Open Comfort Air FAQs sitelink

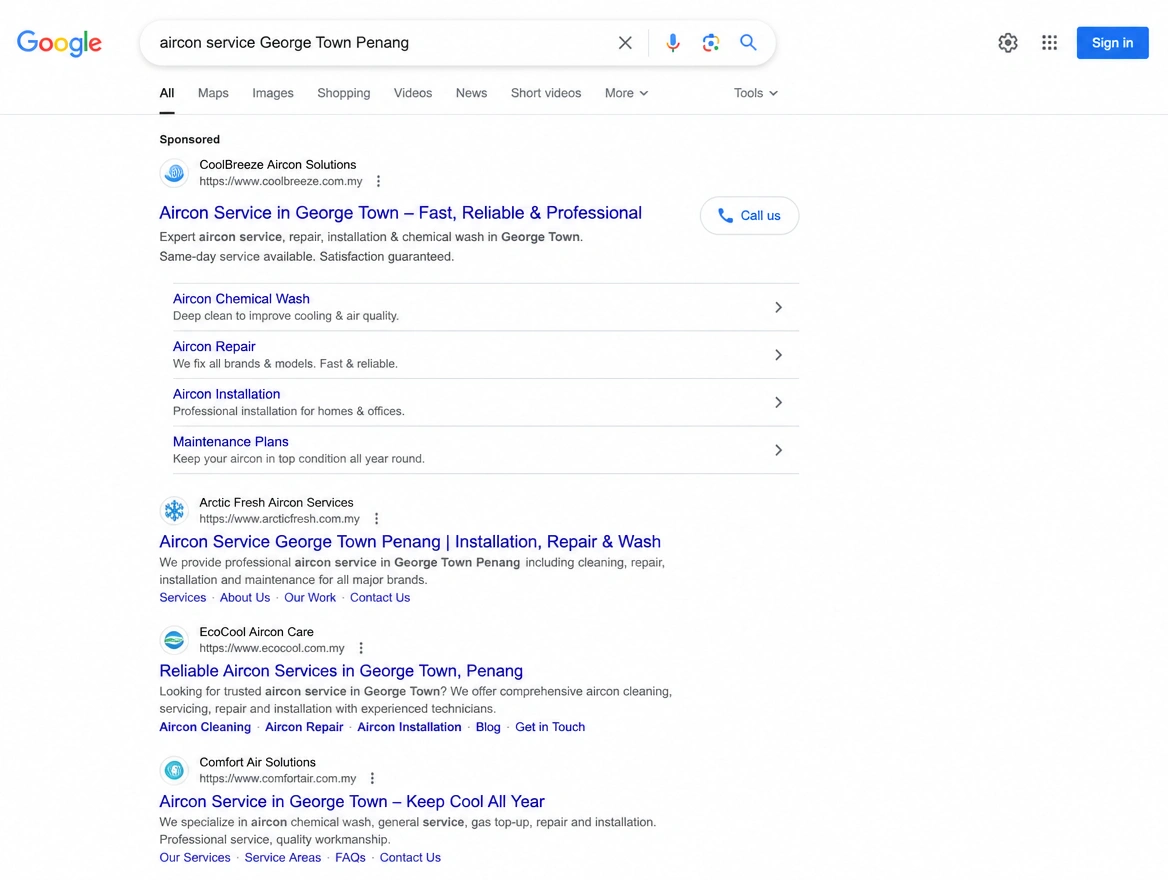pos(350,858)
